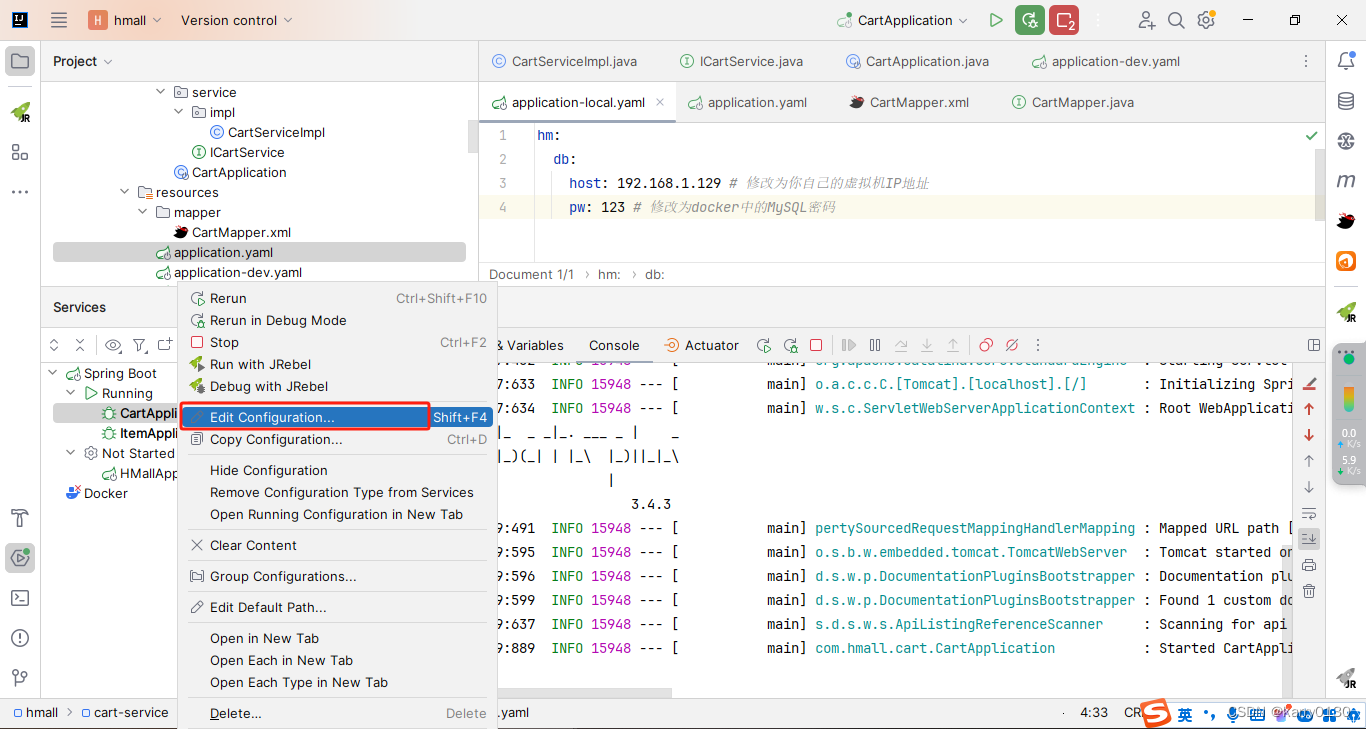Collapse the Running node in Services panel
Image resolution: width=1366 pixels, height=729 pixels.
pyautogui.click(x=69, y=392)
